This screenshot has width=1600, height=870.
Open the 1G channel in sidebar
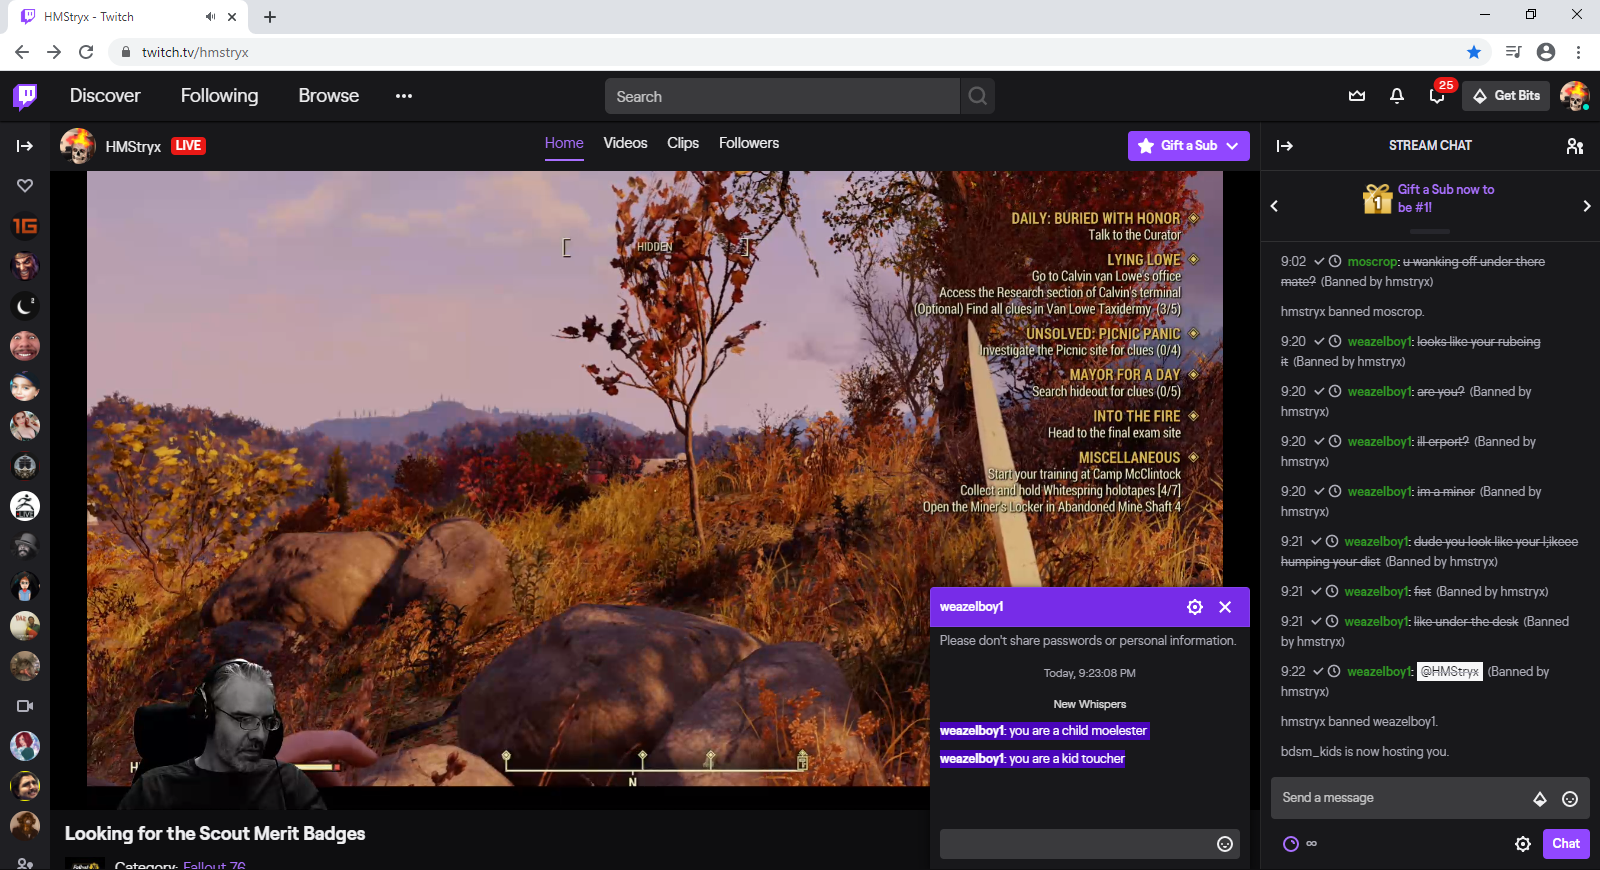(25, 226)
